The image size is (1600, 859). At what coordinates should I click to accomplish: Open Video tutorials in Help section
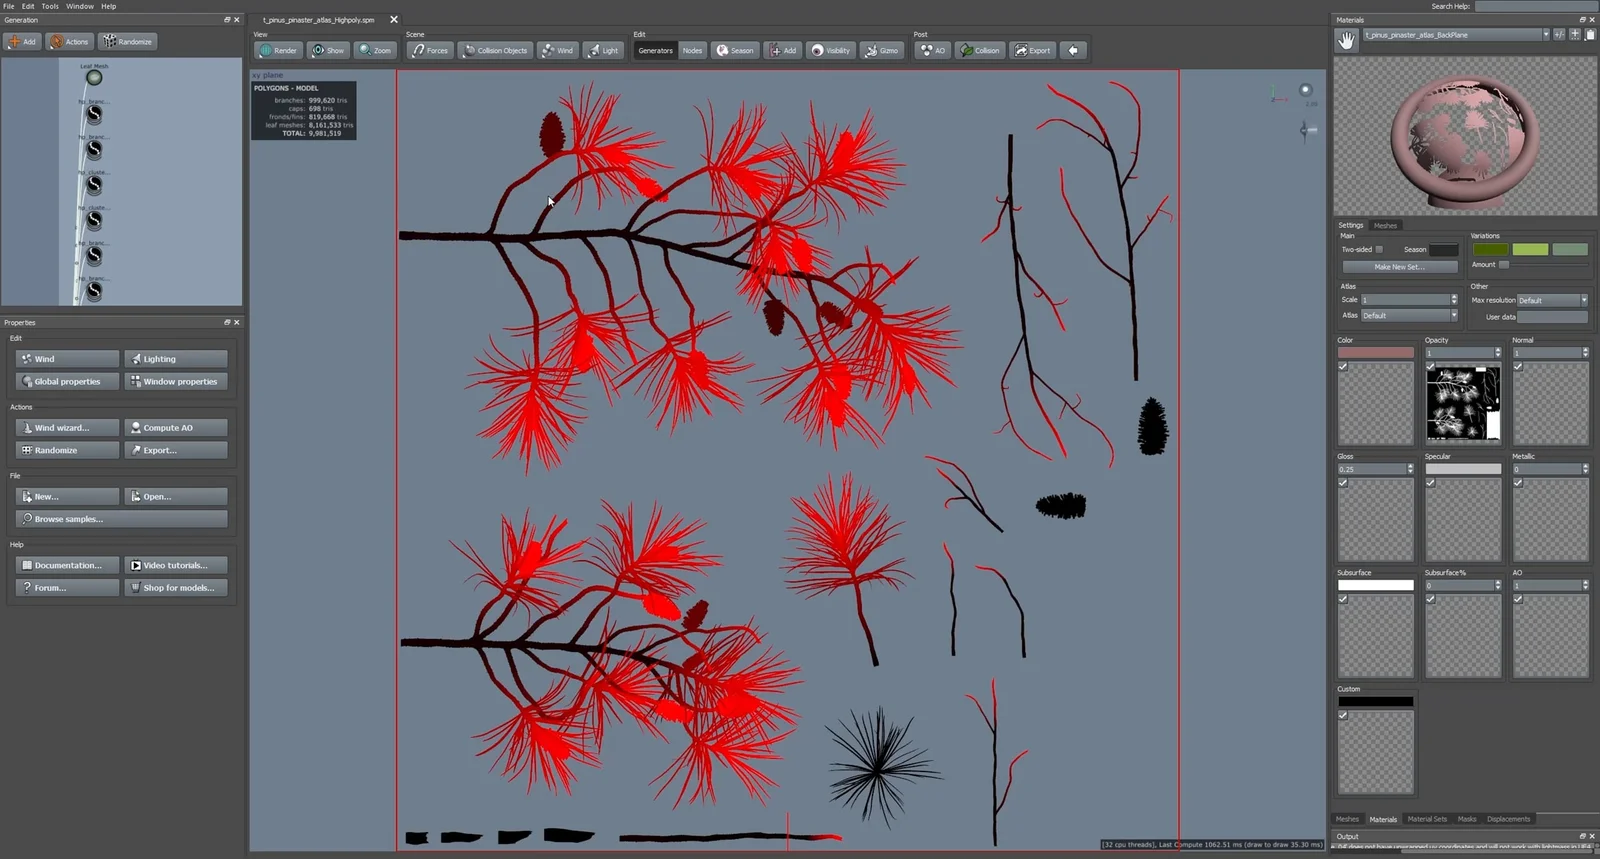coord(176,565)
